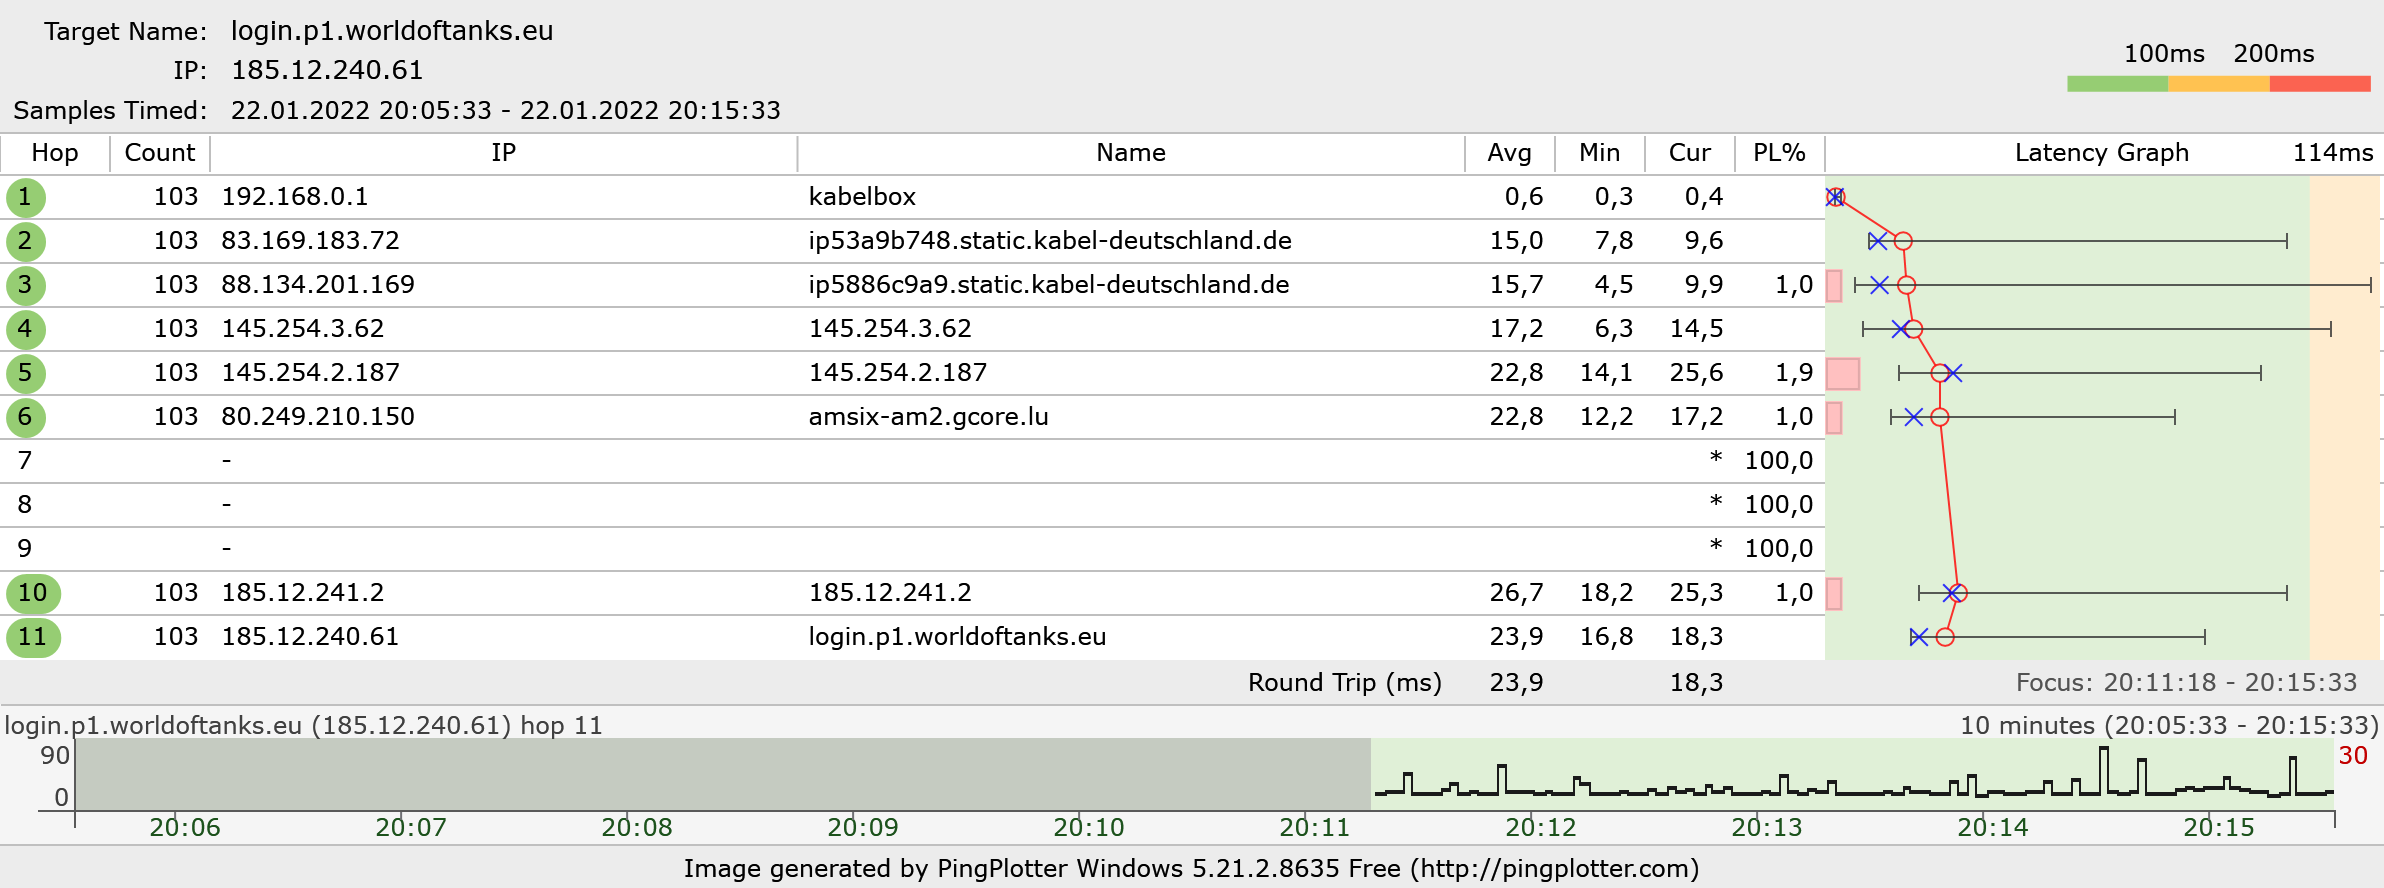The width and height of the screenshot is (2384, 888).
Task: Click the orange 200ms legend color bar
Action: (2219, 84)
